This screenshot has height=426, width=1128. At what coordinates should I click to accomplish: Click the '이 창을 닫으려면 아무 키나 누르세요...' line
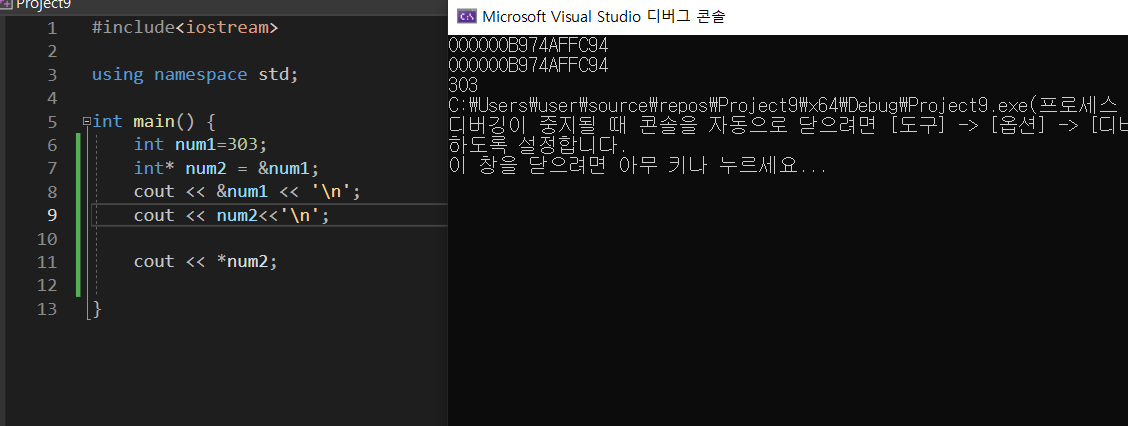point(638,166)
